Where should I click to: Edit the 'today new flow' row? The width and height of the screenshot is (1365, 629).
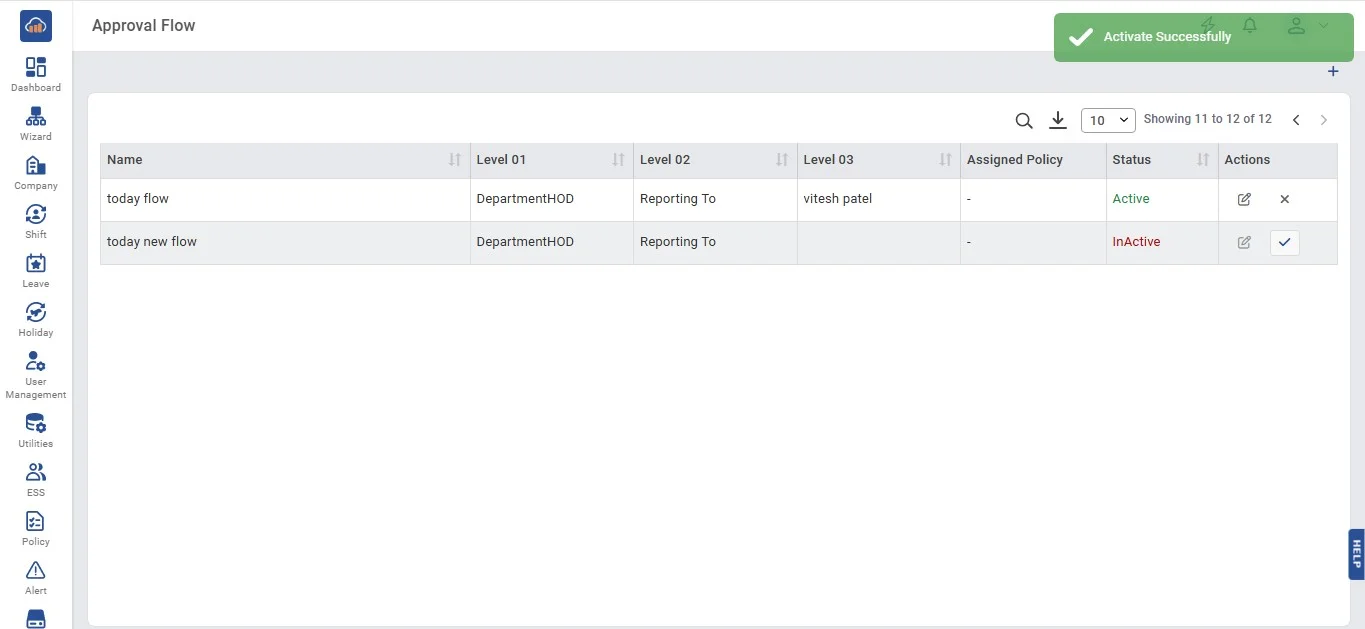point(1244,242)
